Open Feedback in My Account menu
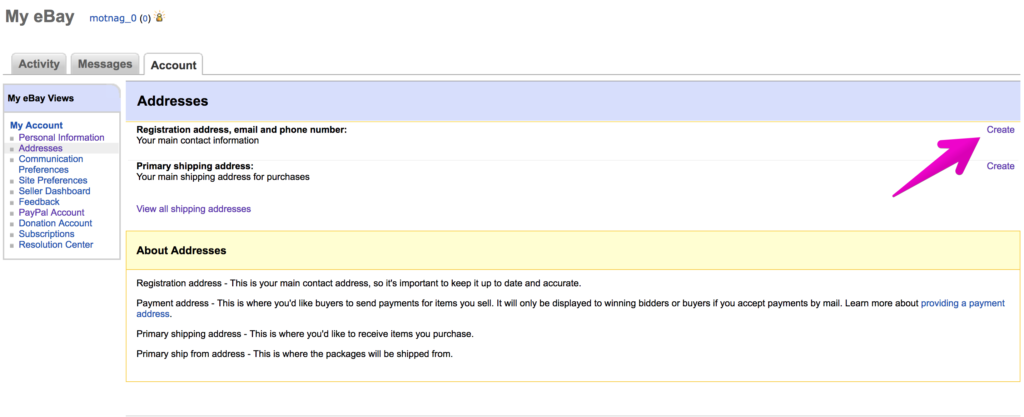 (x=39, y=202)
